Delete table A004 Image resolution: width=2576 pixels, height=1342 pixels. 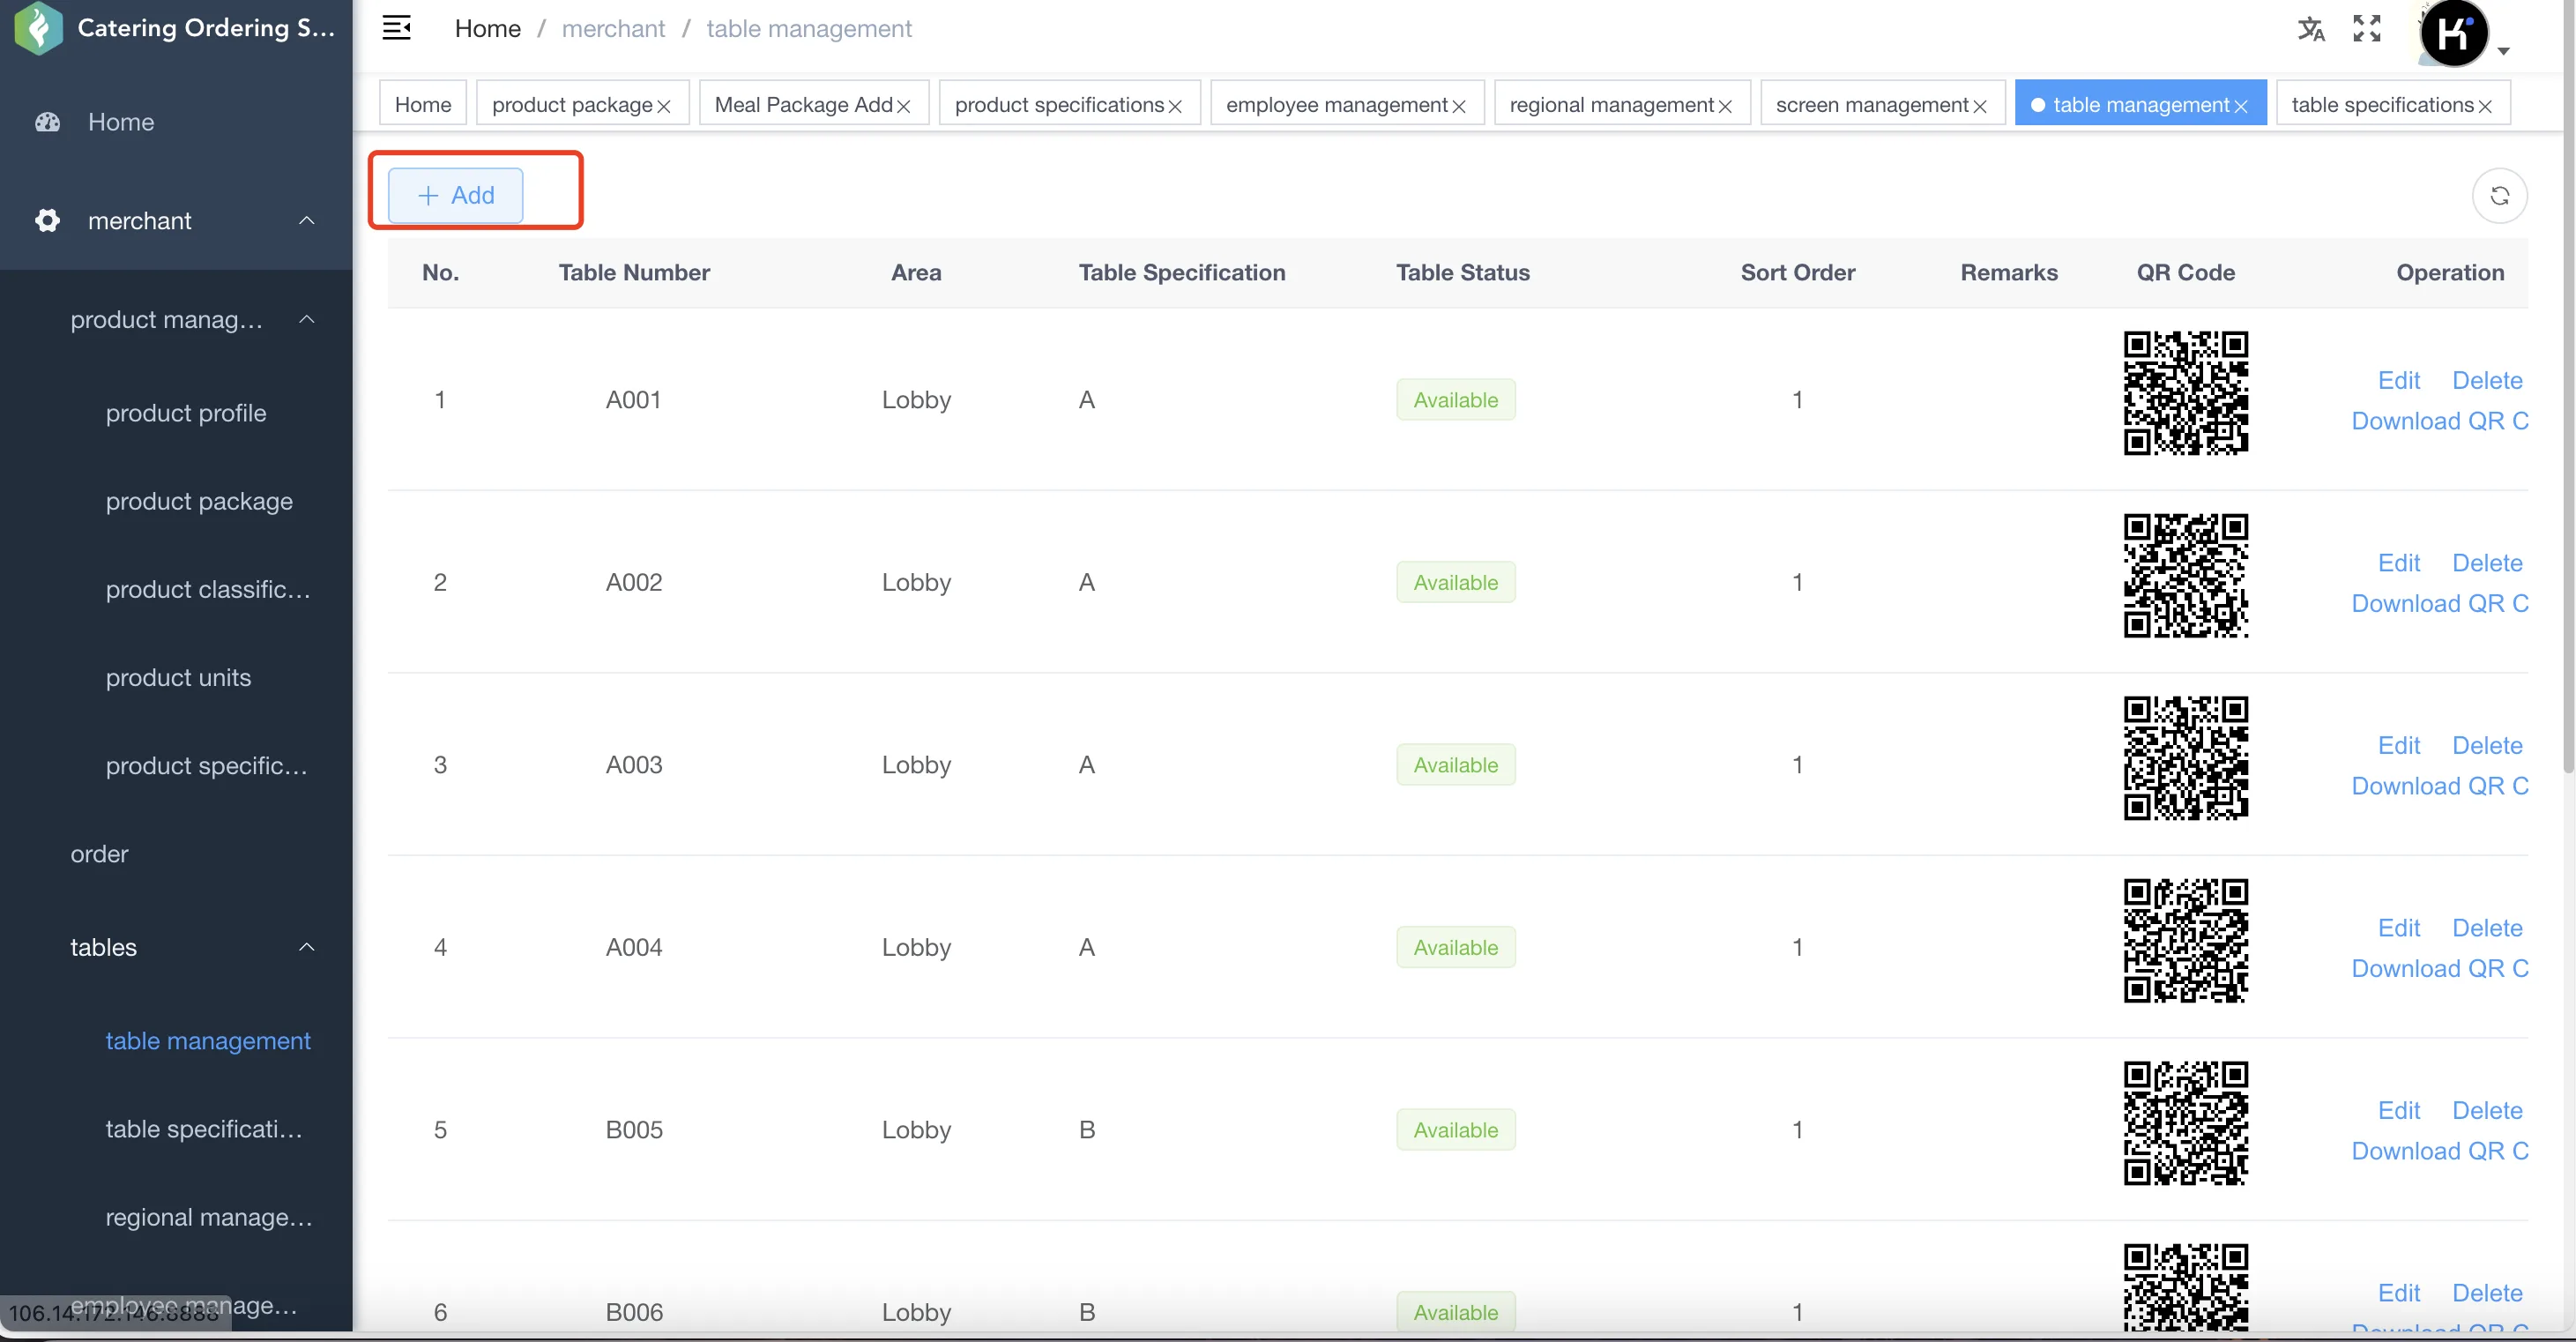coord(2486,928)
